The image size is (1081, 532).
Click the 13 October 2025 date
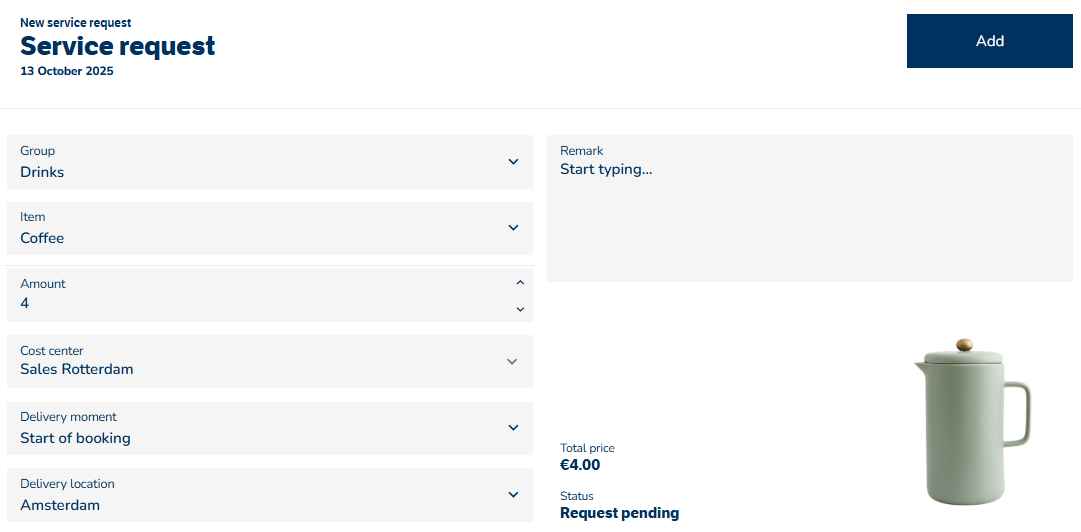click(67, 71)
